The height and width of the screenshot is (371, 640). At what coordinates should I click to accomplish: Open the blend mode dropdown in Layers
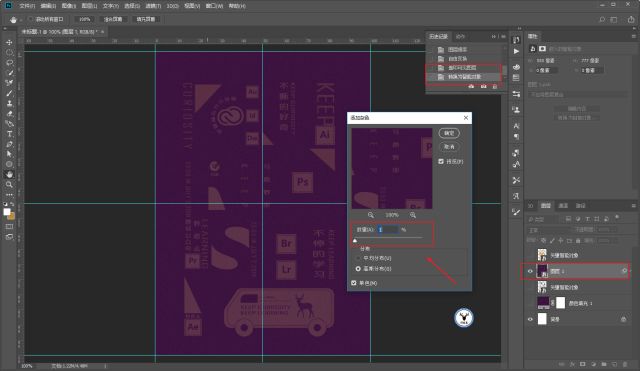coord(550,230)
